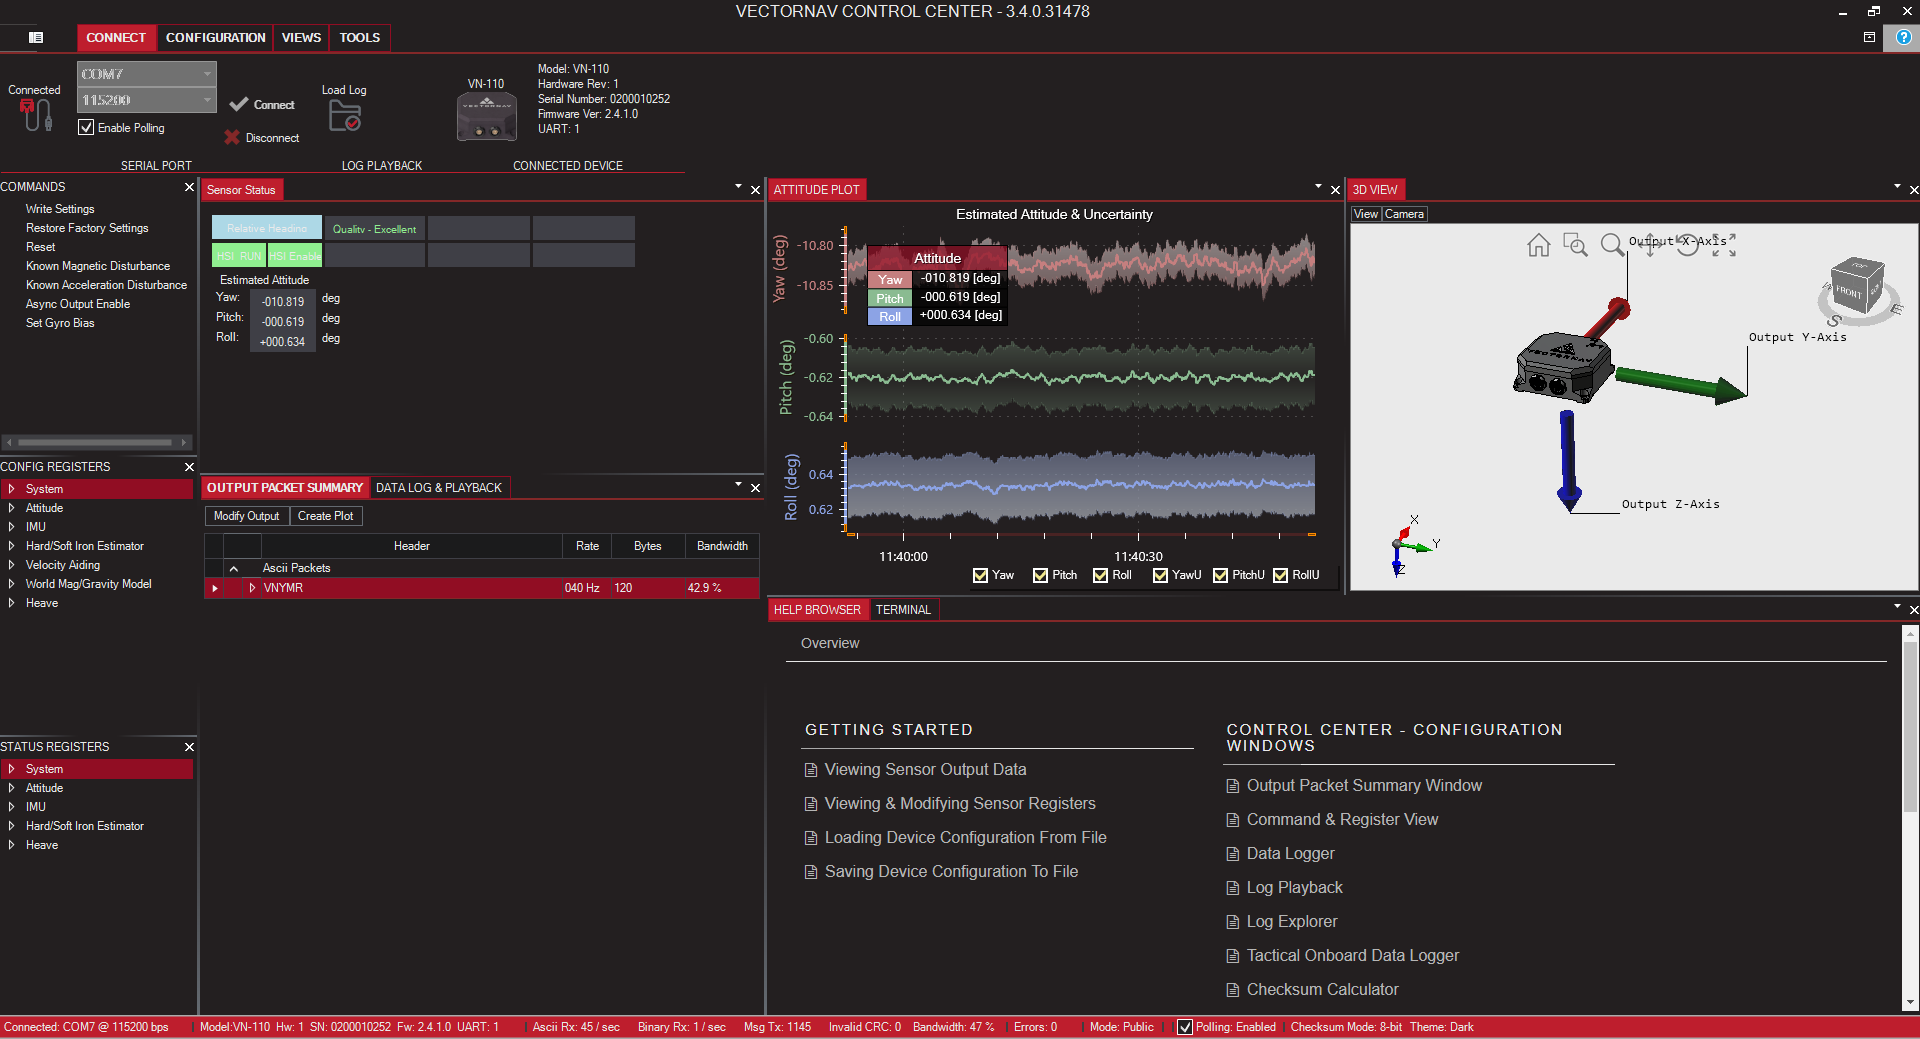Close the Help Browser panel
This screenshot has height=1039, width=1920.
coord(1913,610)
